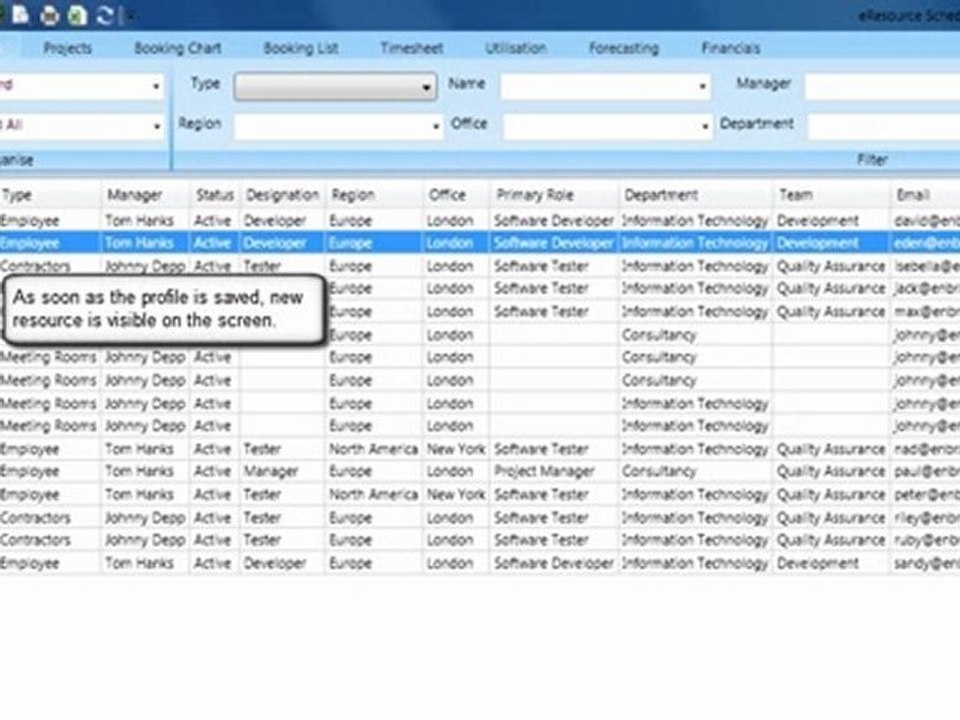The image size is (960, 720).
Task: Click Active status in the sandy@ row
Action: 212,563
